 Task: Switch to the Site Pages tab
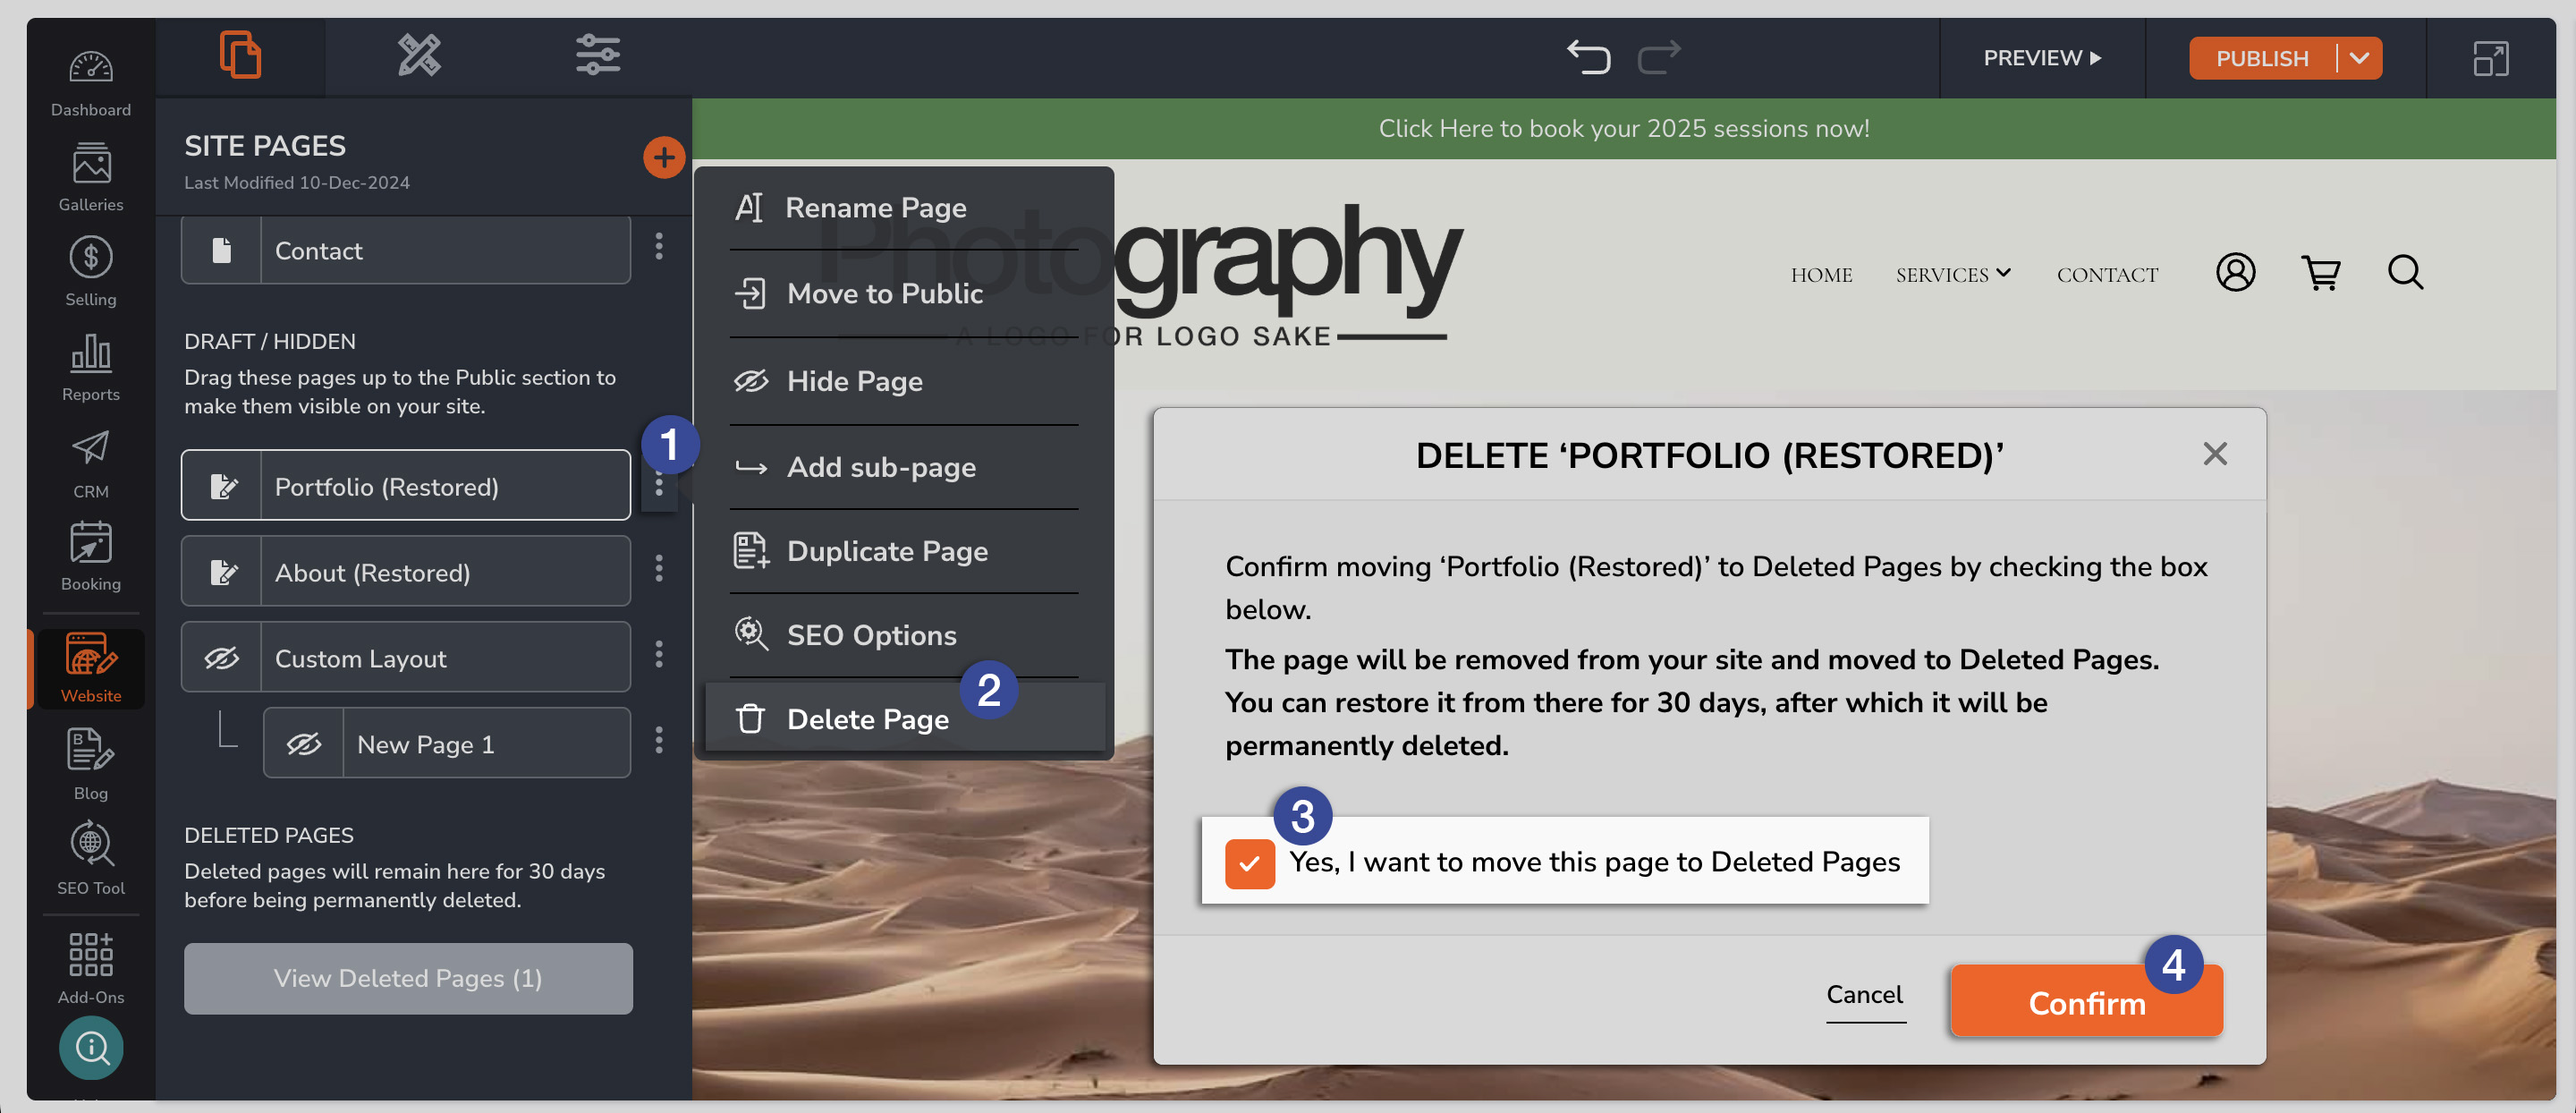click(x=240, y=55)
